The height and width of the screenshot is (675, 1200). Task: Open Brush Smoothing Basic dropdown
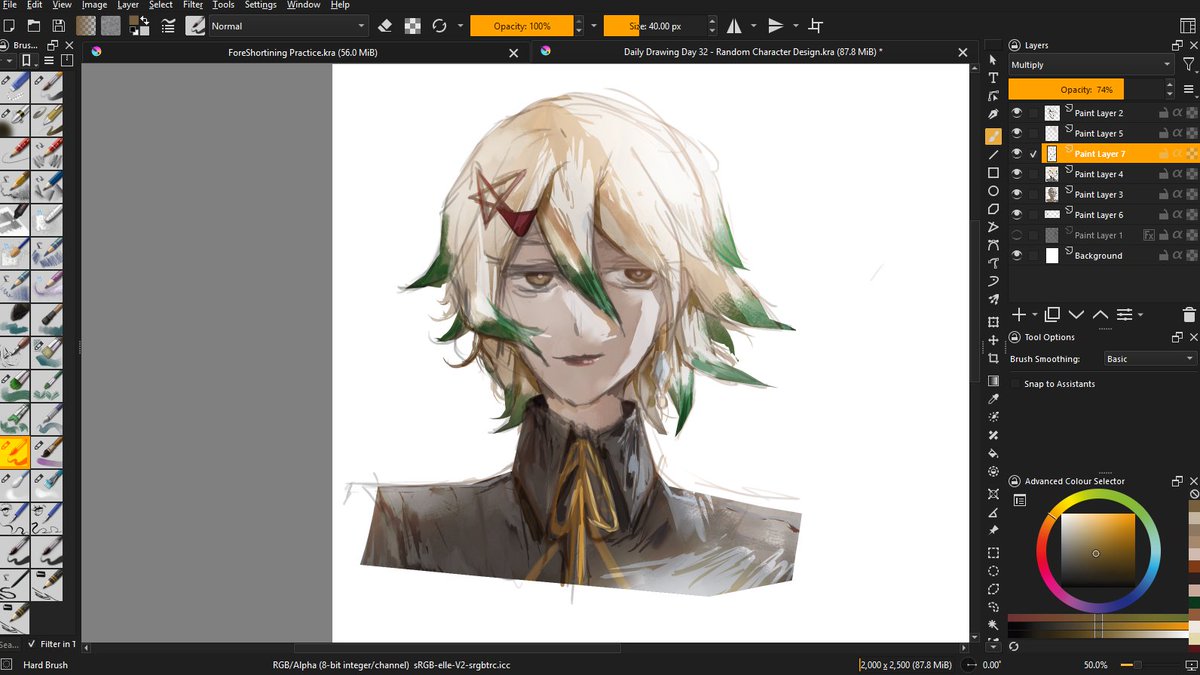1149,359
